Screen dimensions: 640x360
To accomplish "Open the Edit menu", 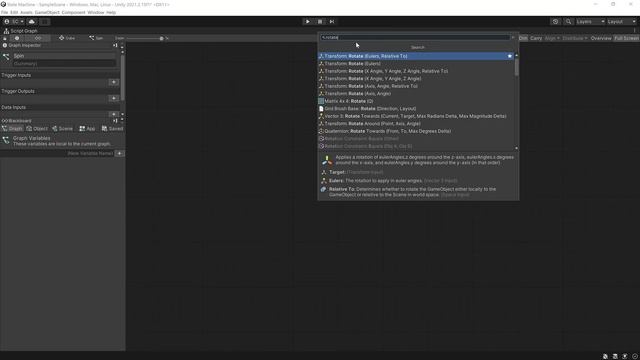I will tap(14, 13).
